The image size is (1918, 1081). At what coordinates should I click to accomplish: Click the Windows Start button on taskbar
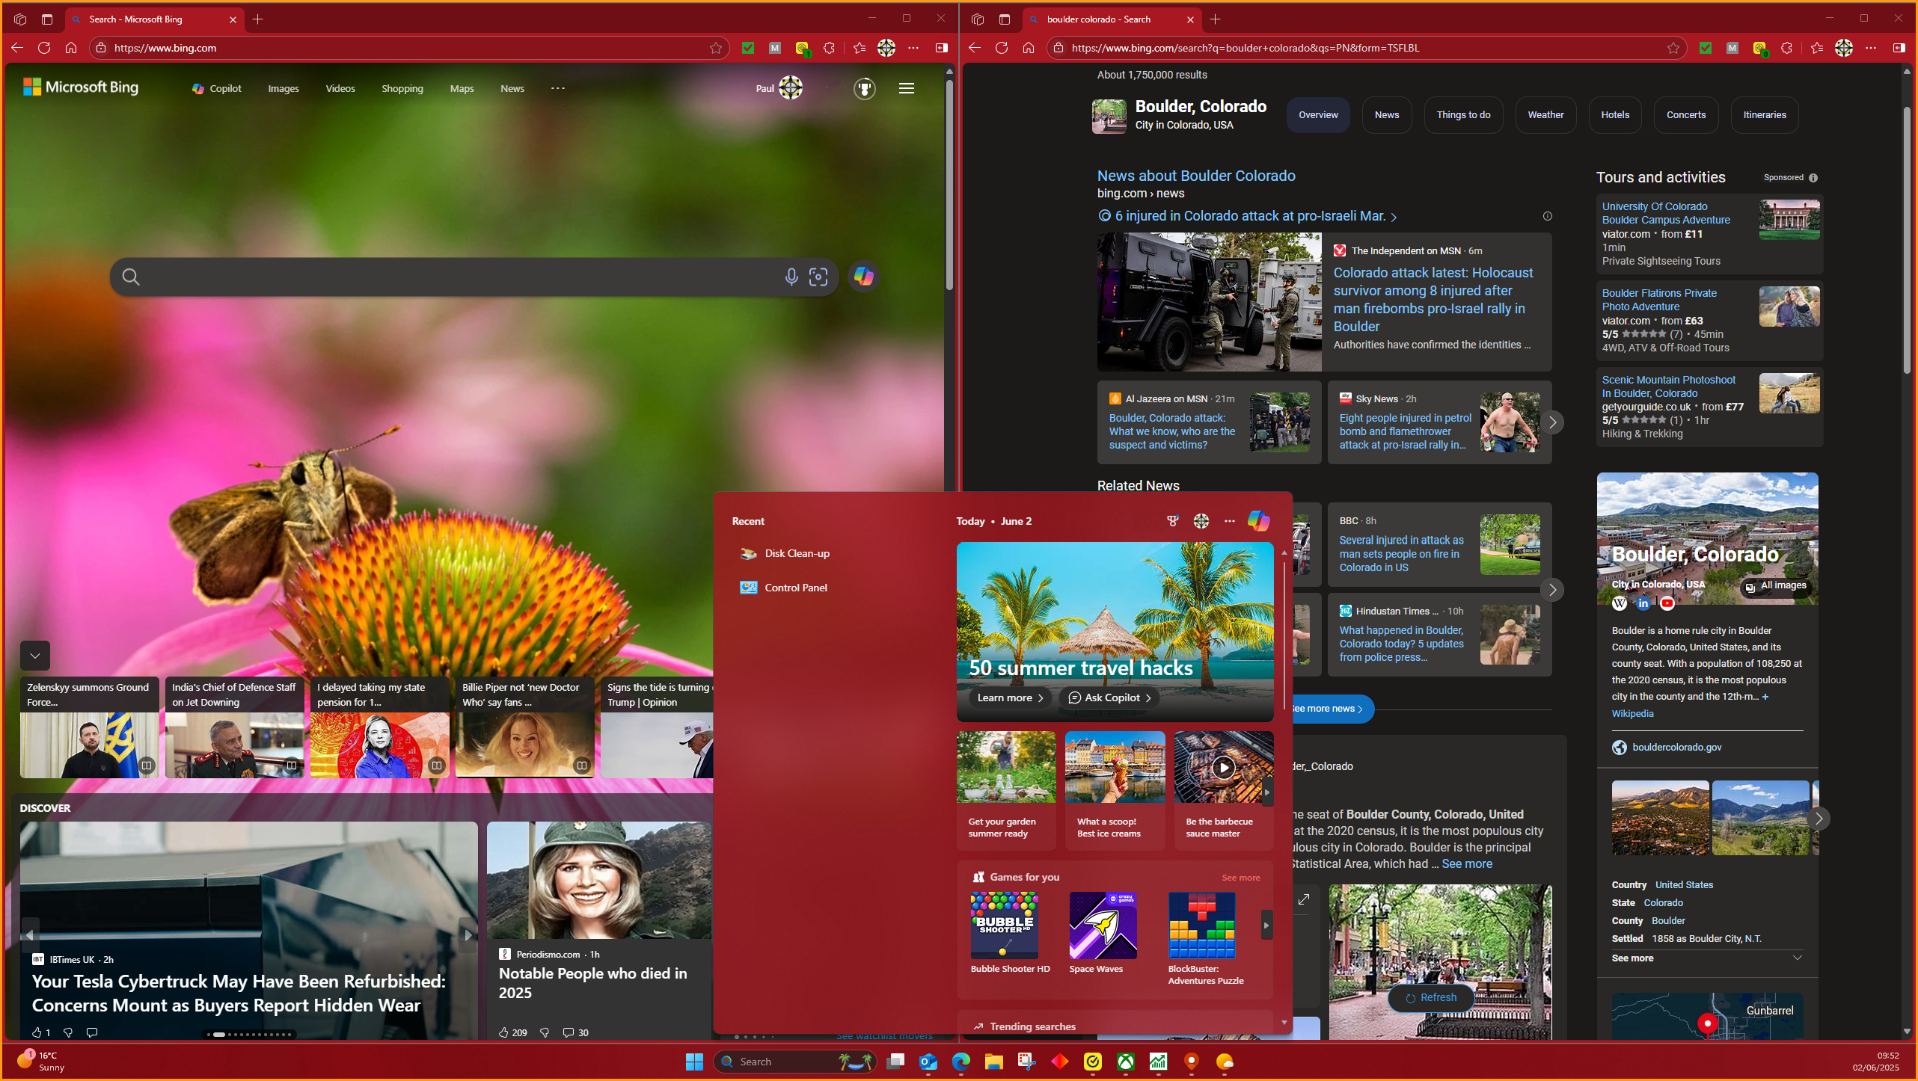(x=694, y=1062)
